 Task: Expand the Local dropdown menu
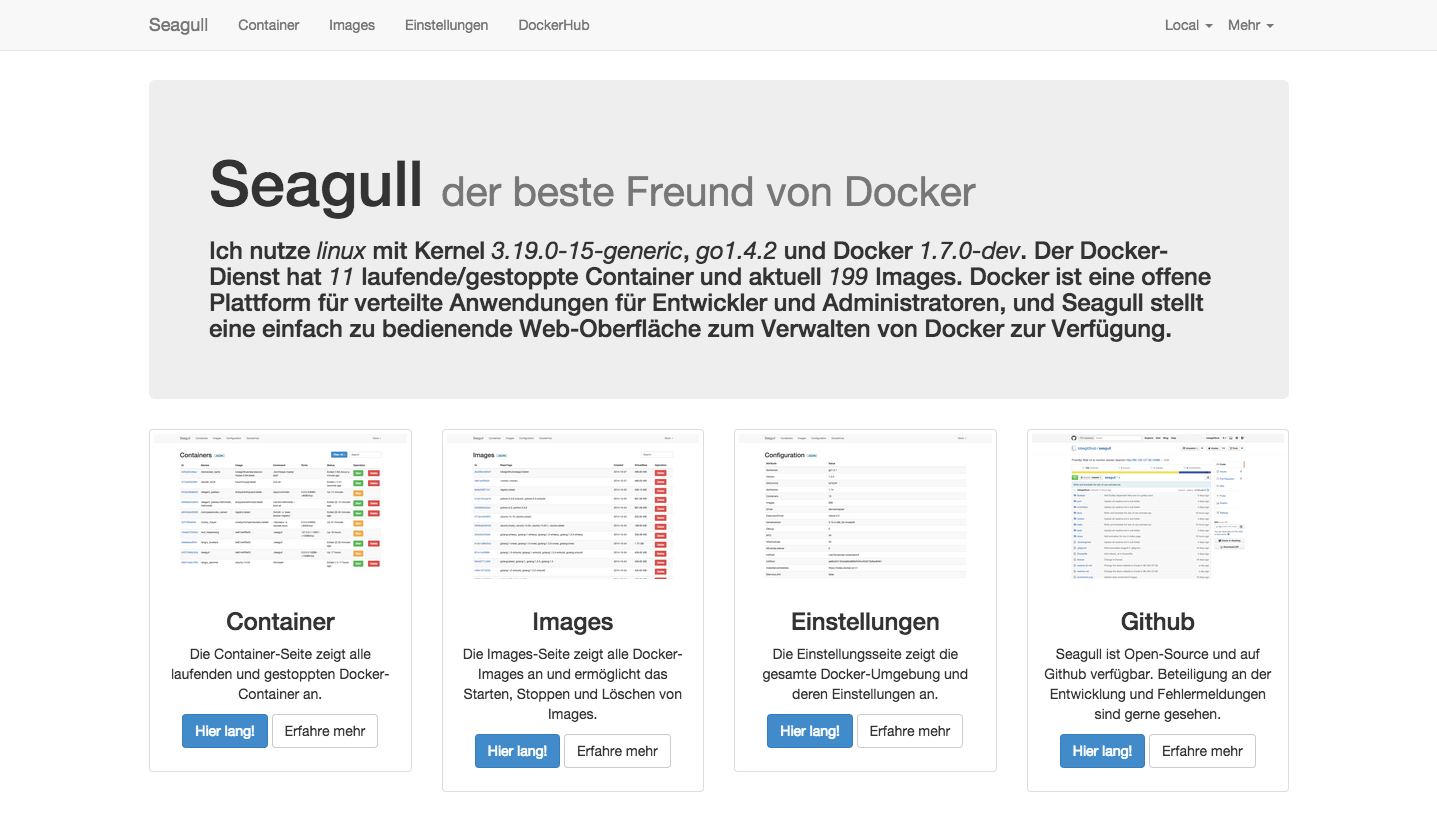1189,25
